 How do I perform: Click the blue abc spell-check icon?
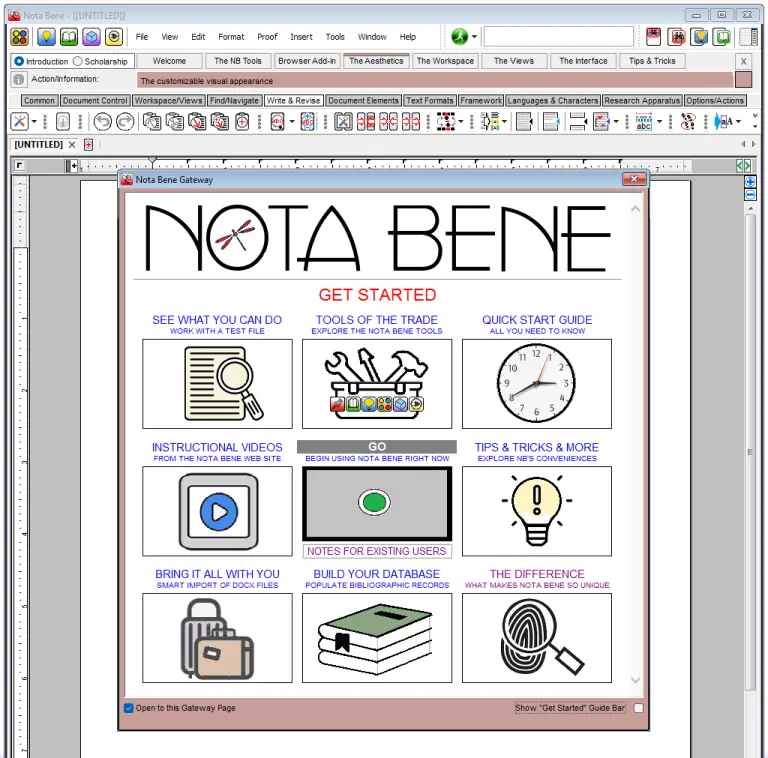click(308, 121)
